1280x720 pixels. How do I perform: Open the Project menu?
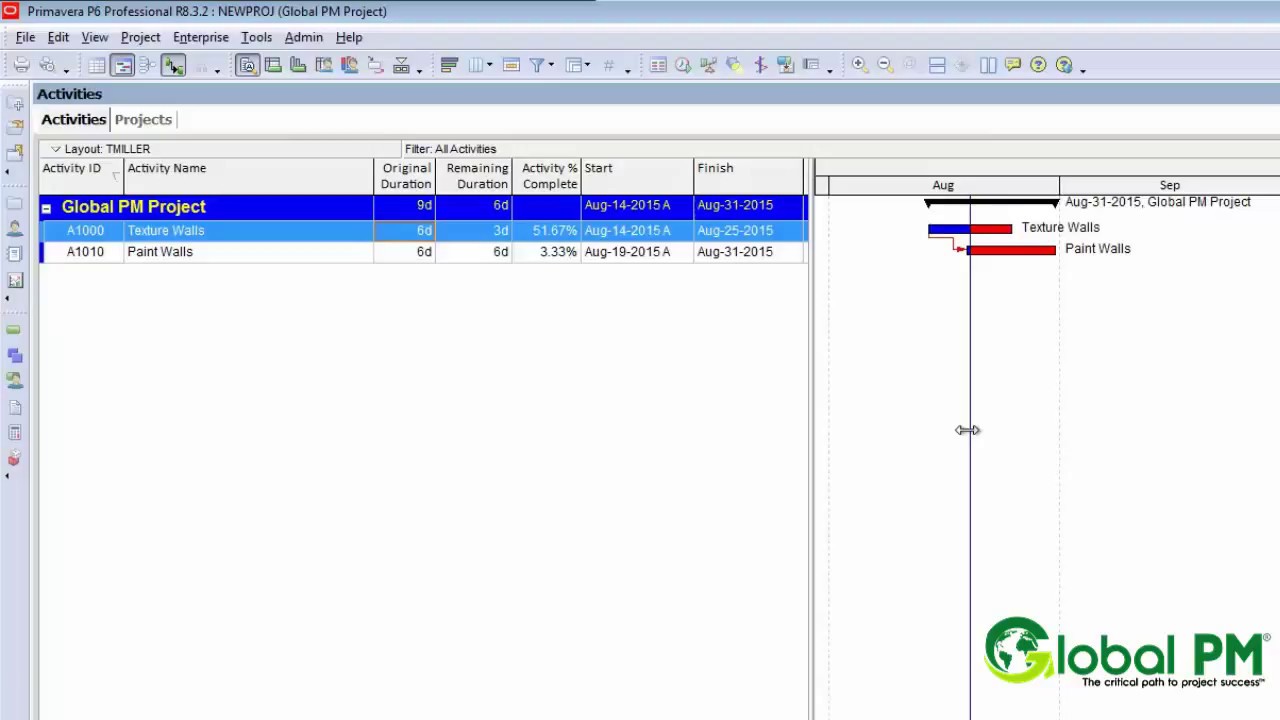point(140,37)
